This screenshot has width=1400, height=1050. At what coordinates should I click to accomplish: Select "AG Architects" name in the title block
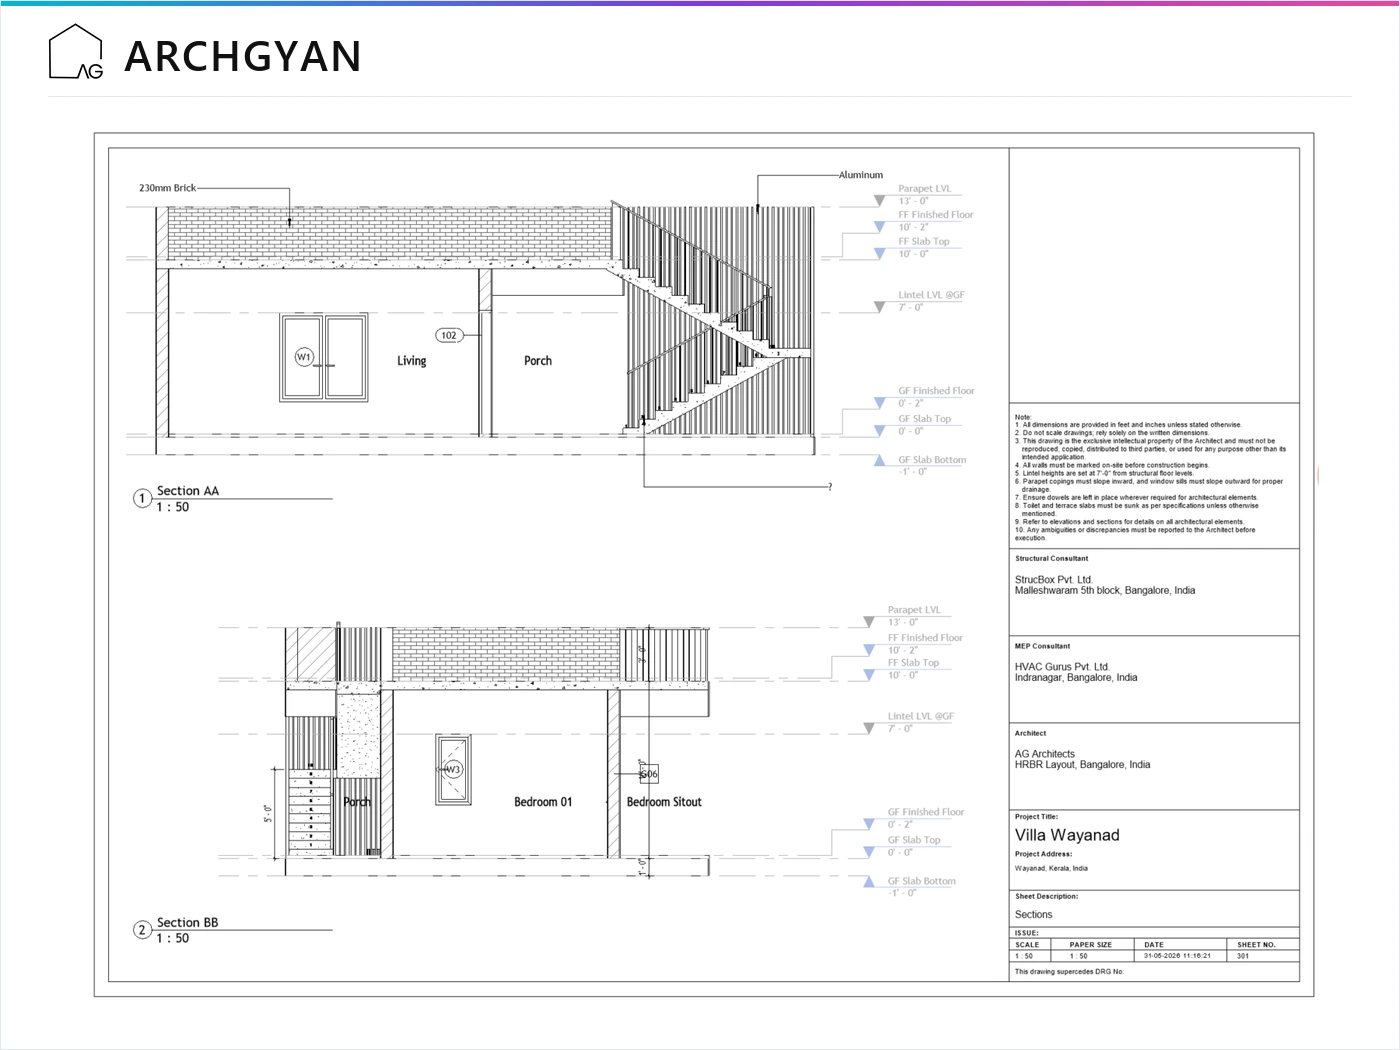1045,754
